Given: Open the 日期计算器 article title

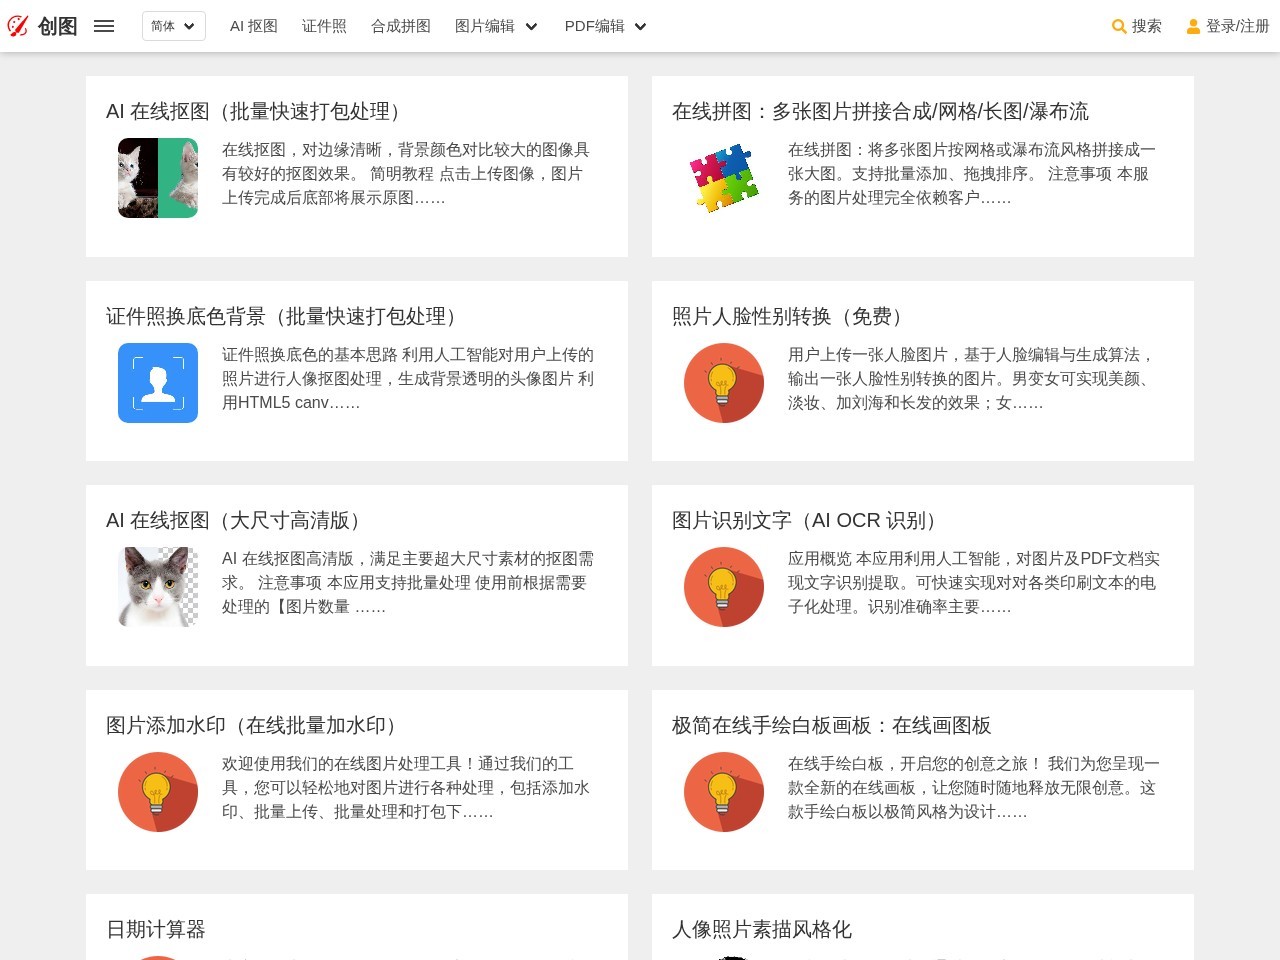Looking at the screenshot, I should pyautogui.click(x=156, y=930).
